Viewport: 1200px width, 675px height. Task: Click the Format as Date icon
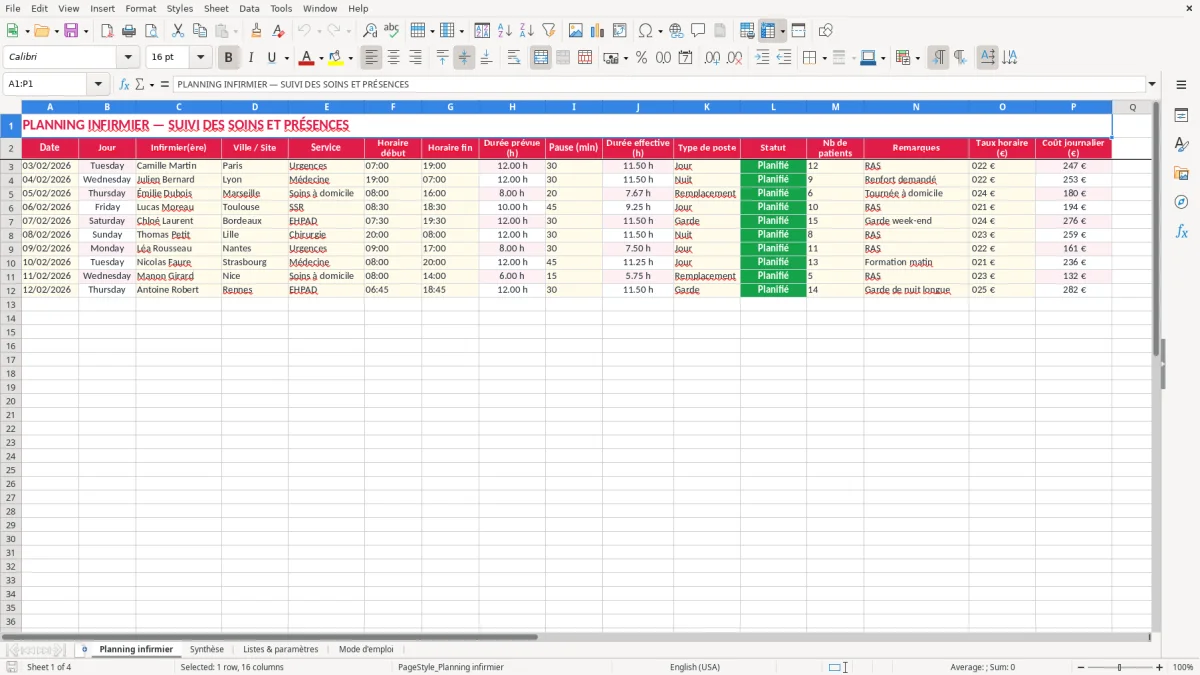click(685, 58)
